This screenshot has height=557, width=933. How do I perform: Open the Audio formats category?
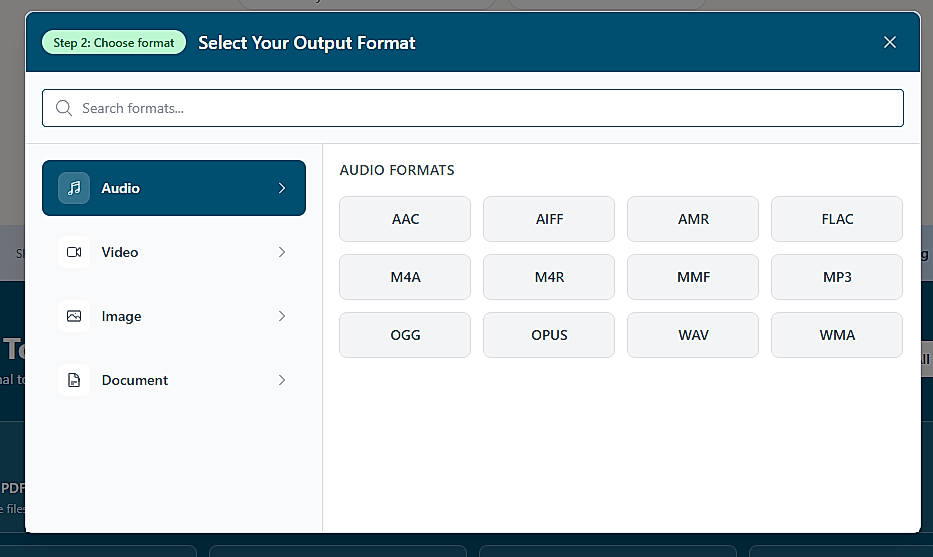(x=174, y=188)
